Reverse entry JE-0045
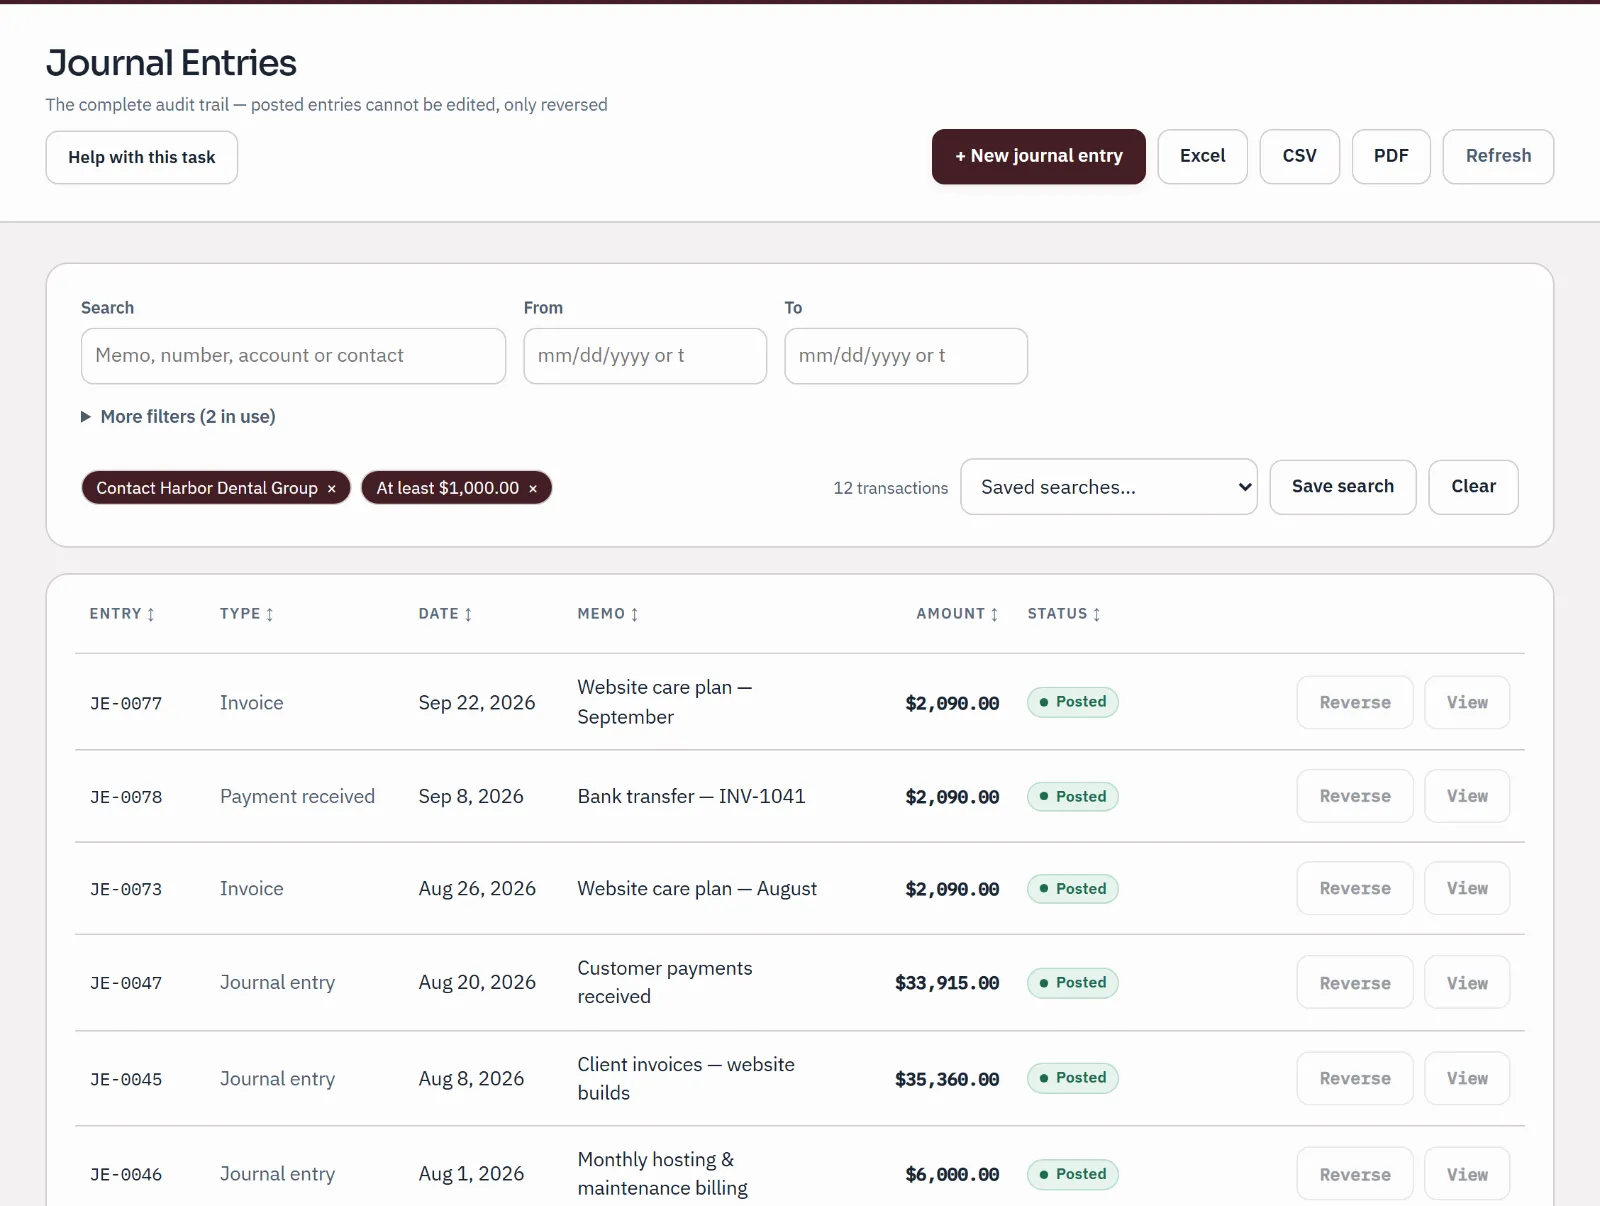Screen dimensions: 1600x1206 [x=1355, y=1078]
